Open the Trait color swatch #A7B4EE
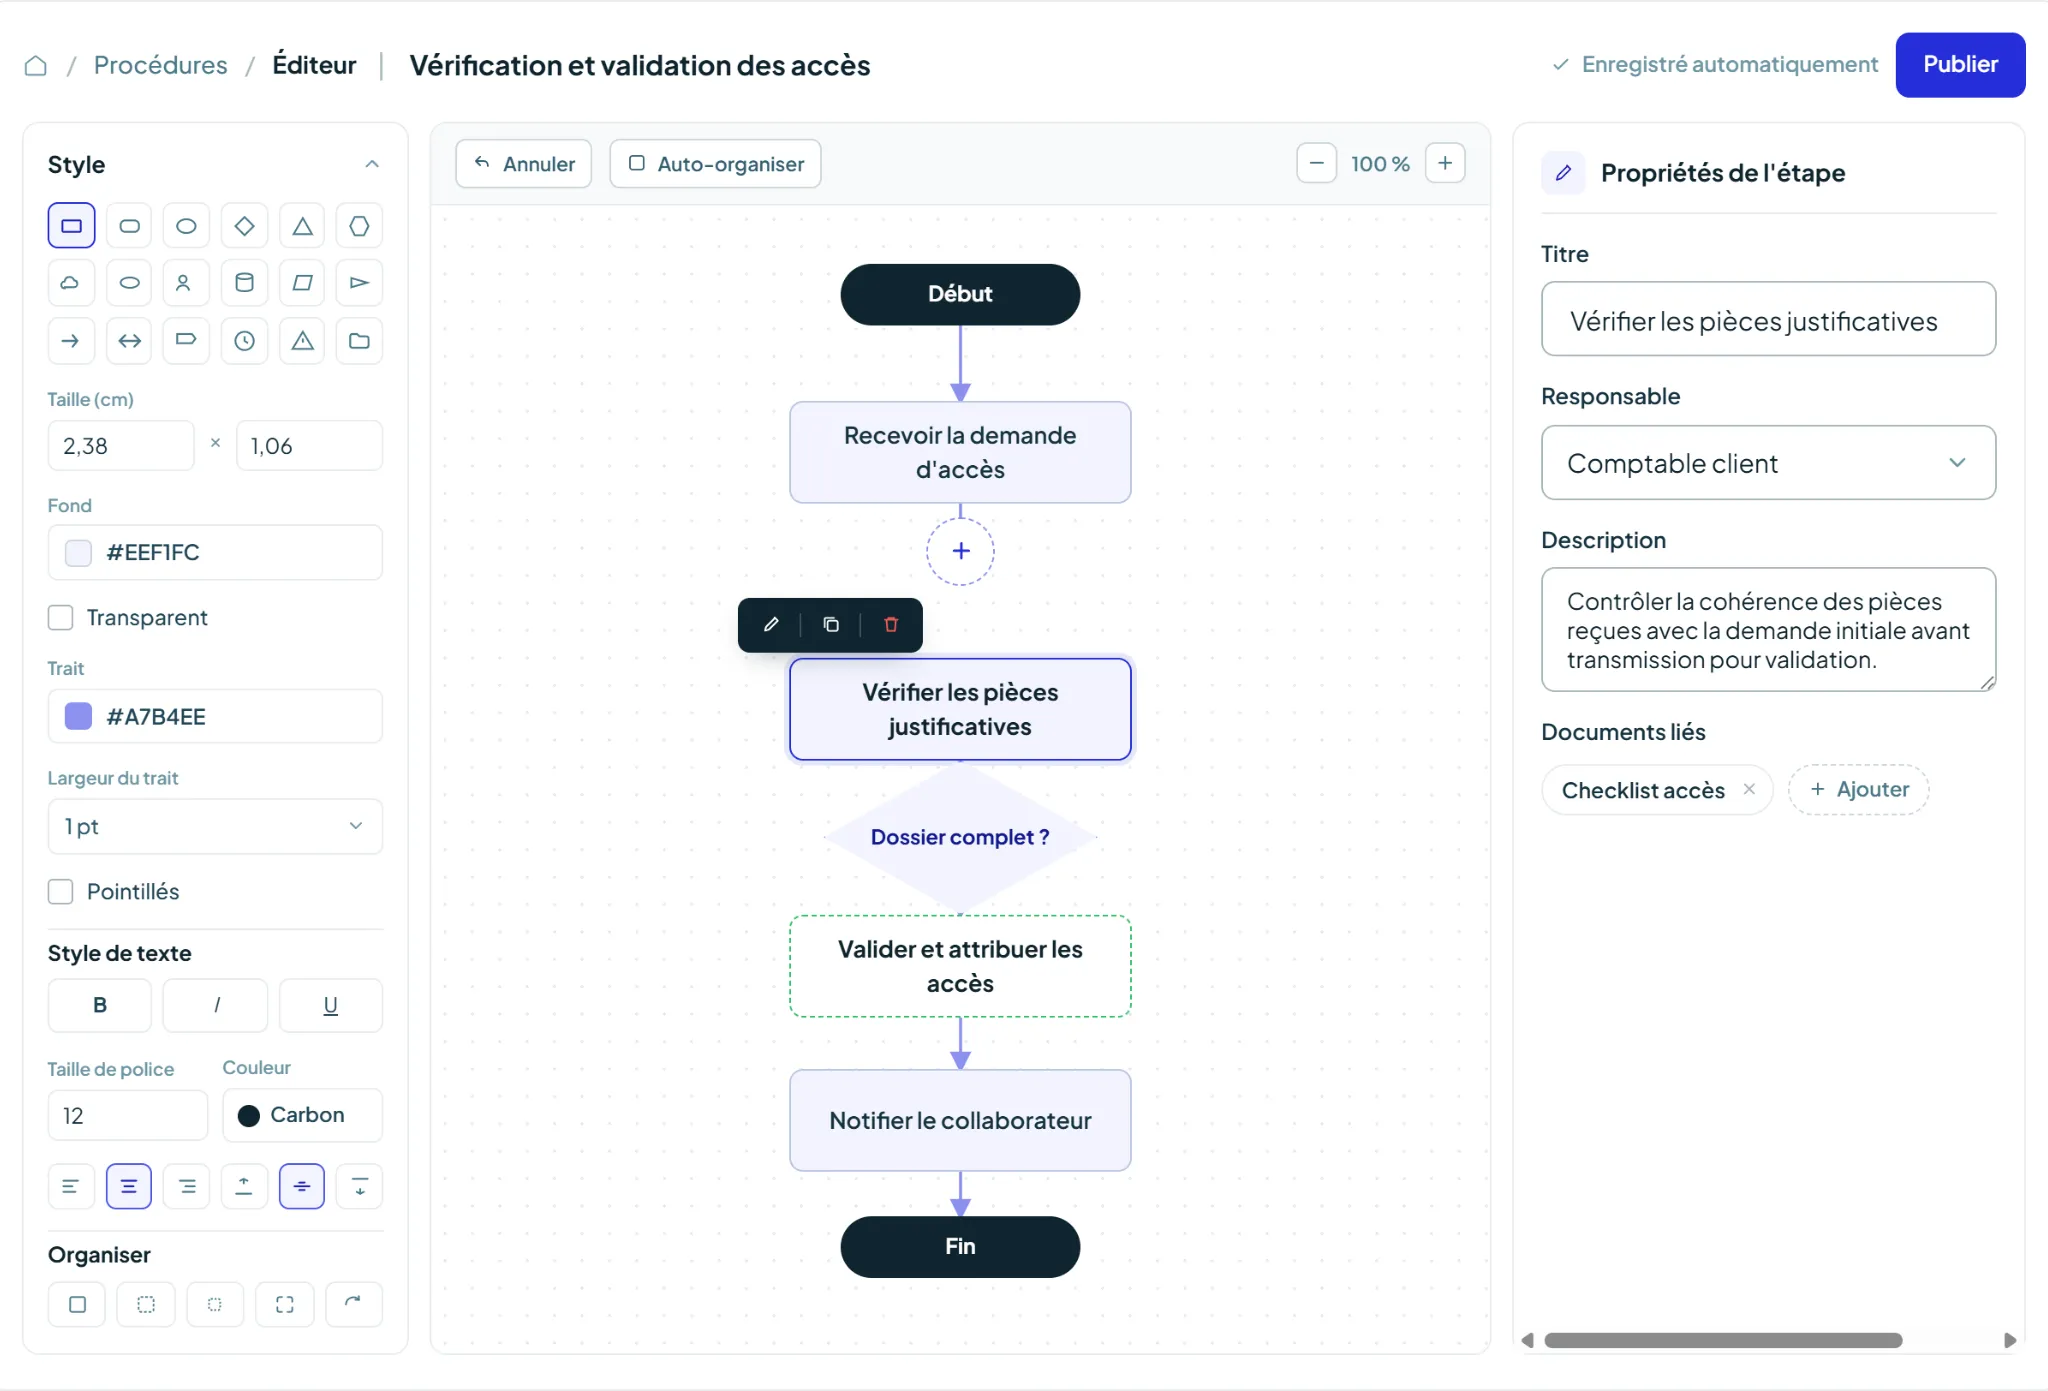The image size is (2048, 1391). pos(79,716)
